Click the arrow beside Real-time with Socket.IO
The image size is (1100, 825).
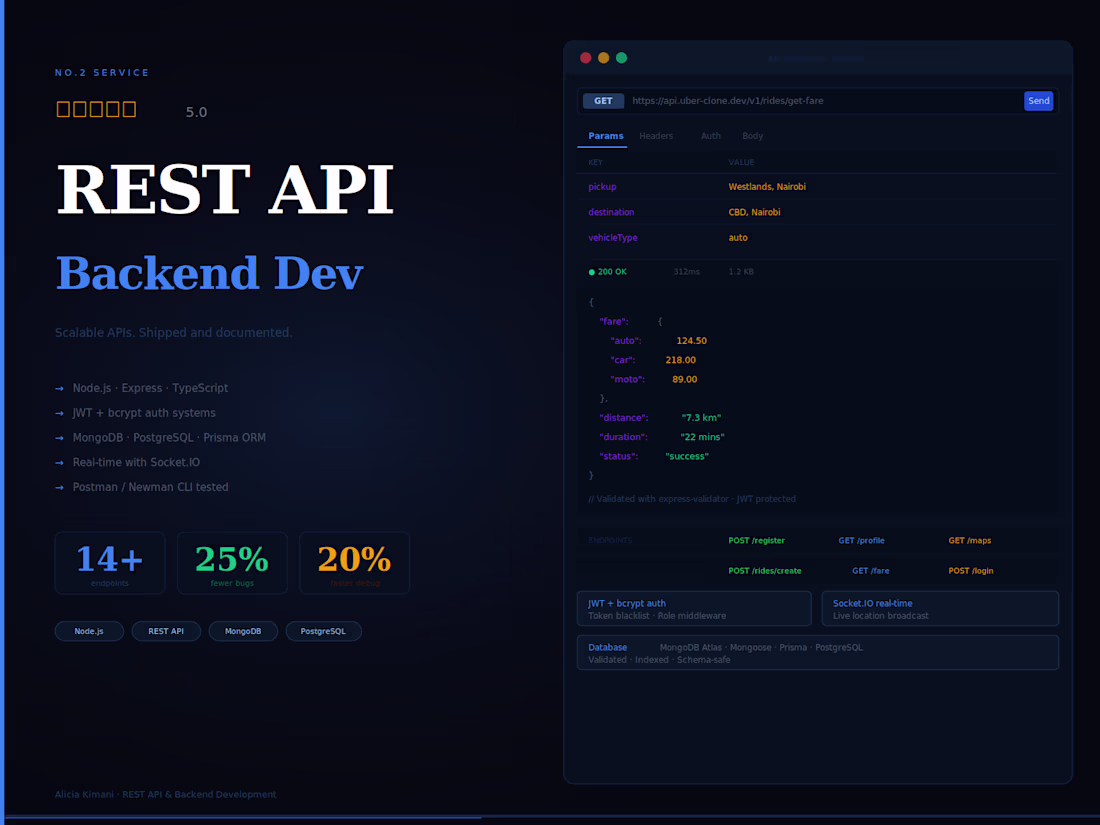tap(60, 463)
